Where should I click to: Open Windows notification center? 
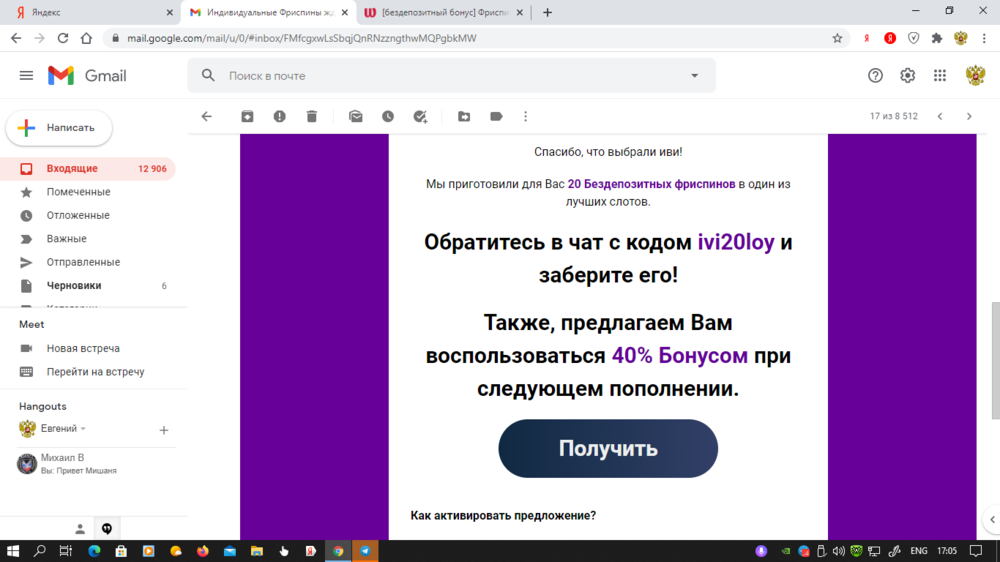[x=976, y=551]
